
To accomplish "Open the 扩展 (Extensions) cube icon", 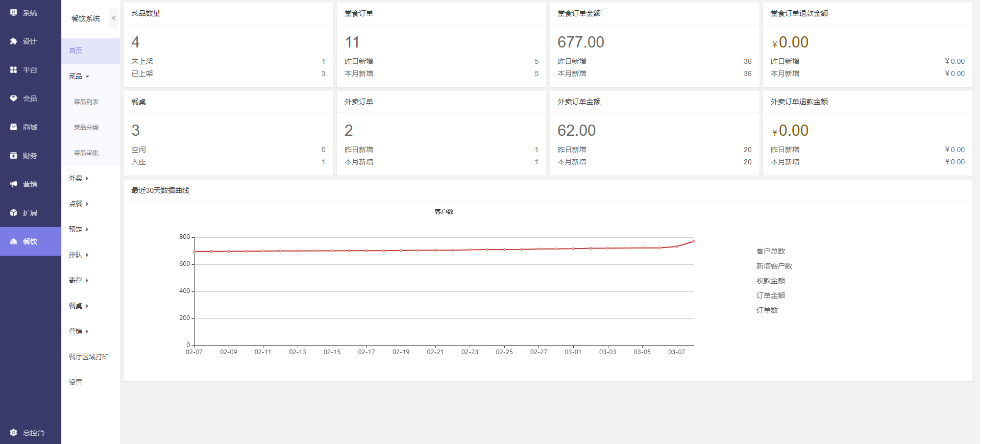I will 13,213.
